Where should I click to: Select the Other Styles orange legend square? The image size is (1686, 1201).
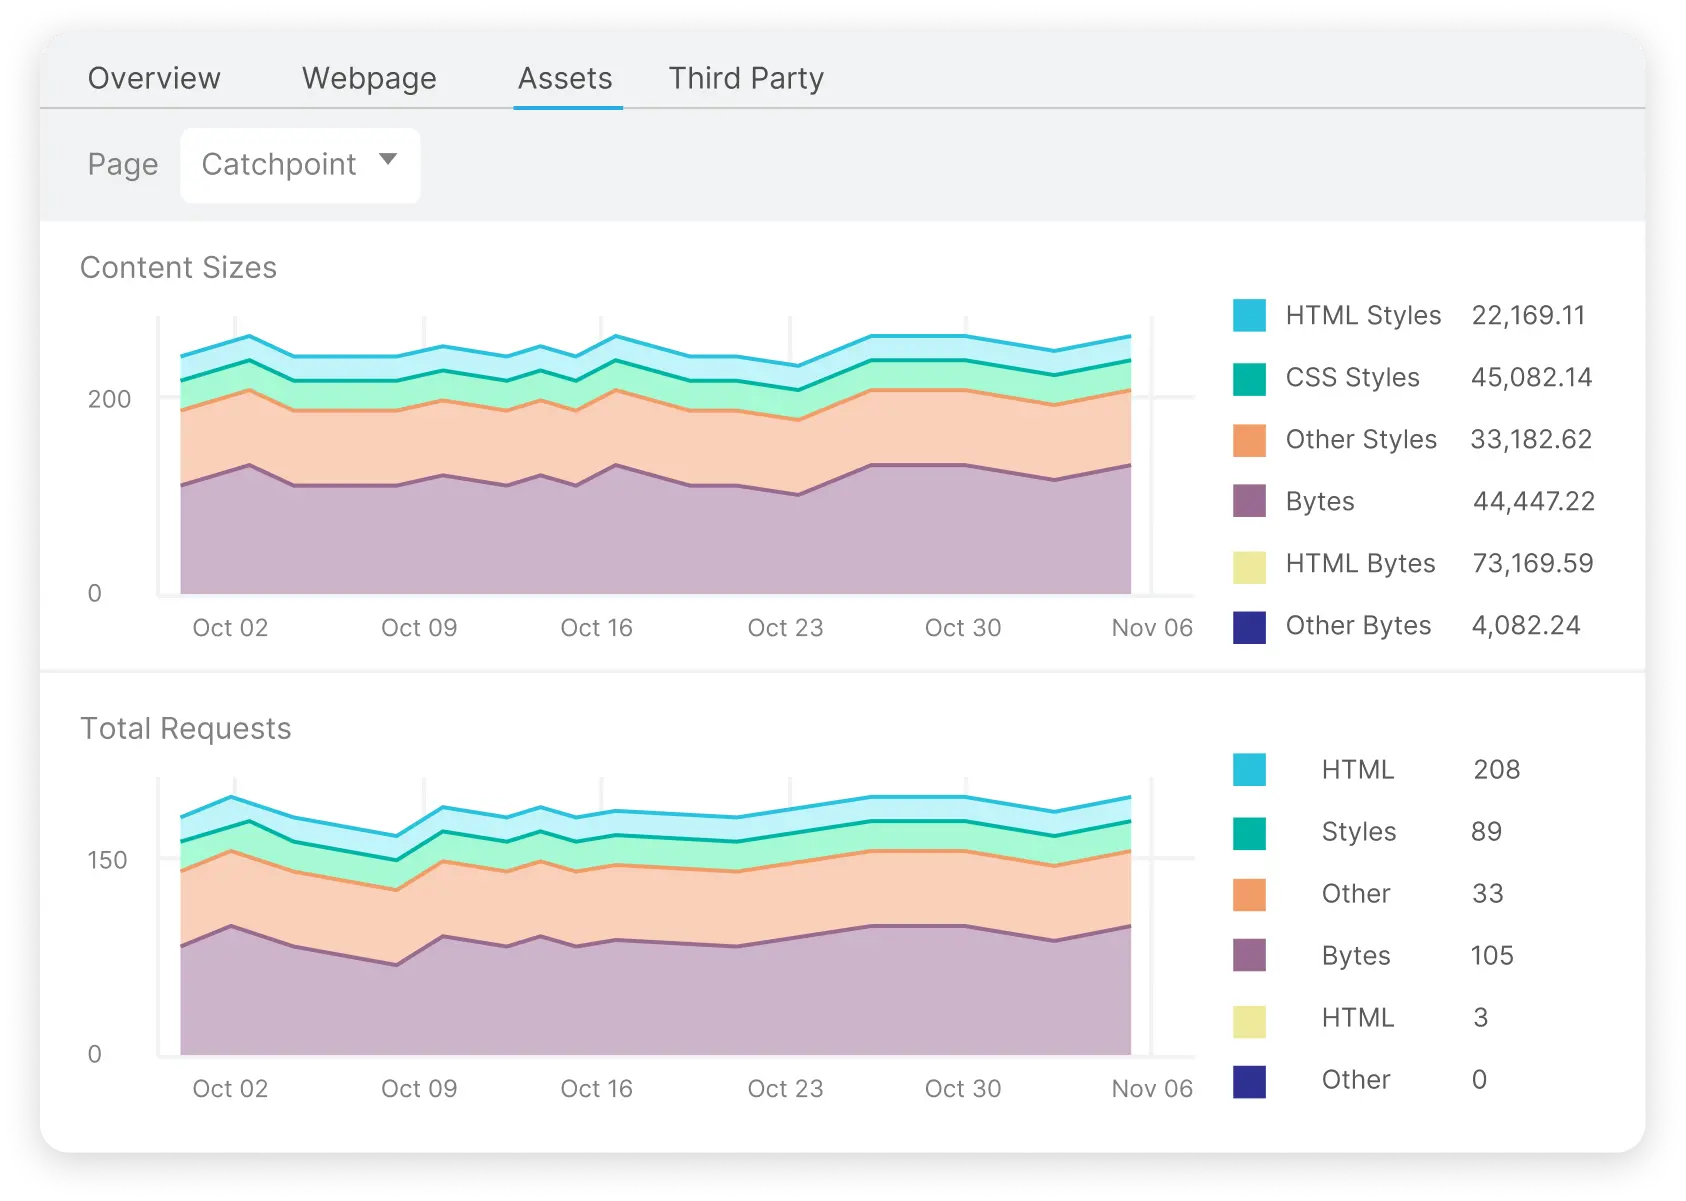(x=1248, y=439)
